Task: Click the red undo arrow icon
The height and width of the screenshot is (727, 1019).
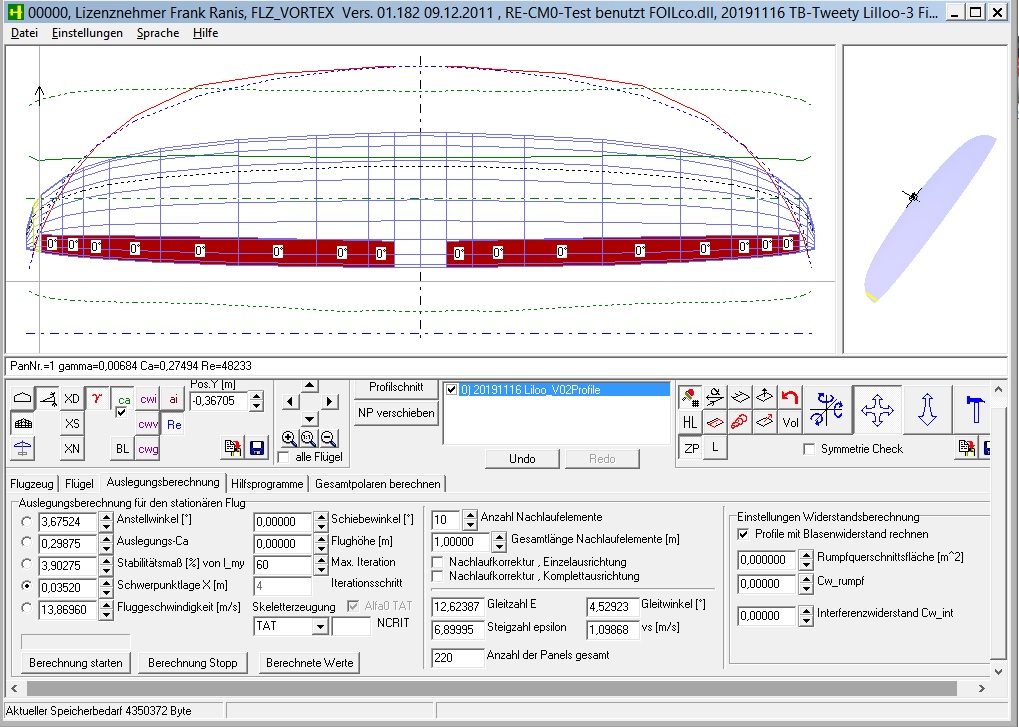Action: (x=790, y=397)
